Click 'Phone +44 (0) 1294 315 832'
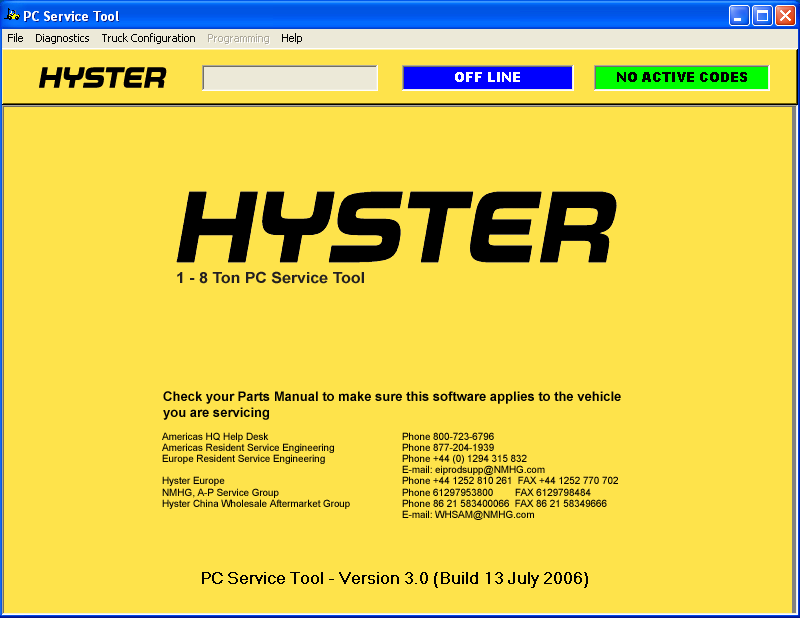 pos(464,459)
